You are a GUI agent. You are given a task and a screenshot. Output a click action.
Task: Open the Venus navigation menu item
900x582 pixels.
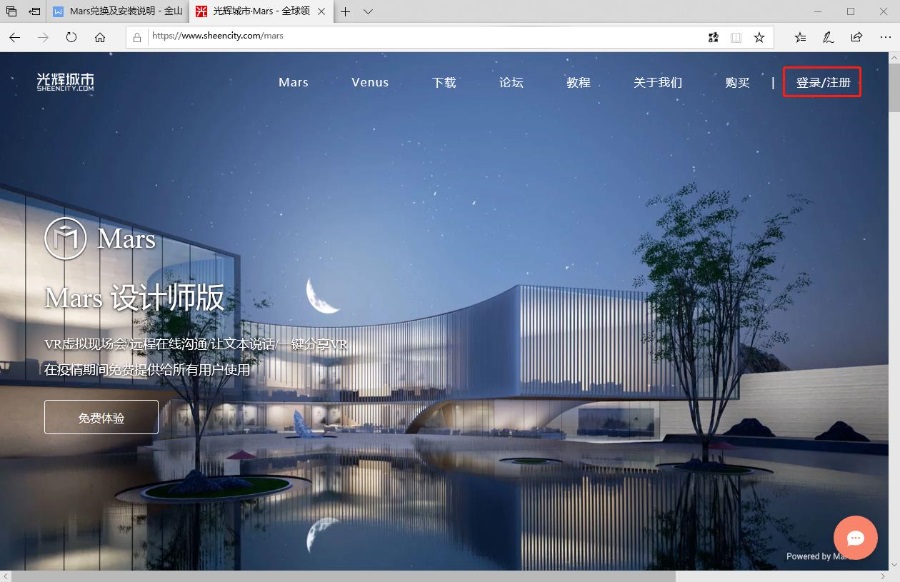pyautogui.click(x=370, y=83)
